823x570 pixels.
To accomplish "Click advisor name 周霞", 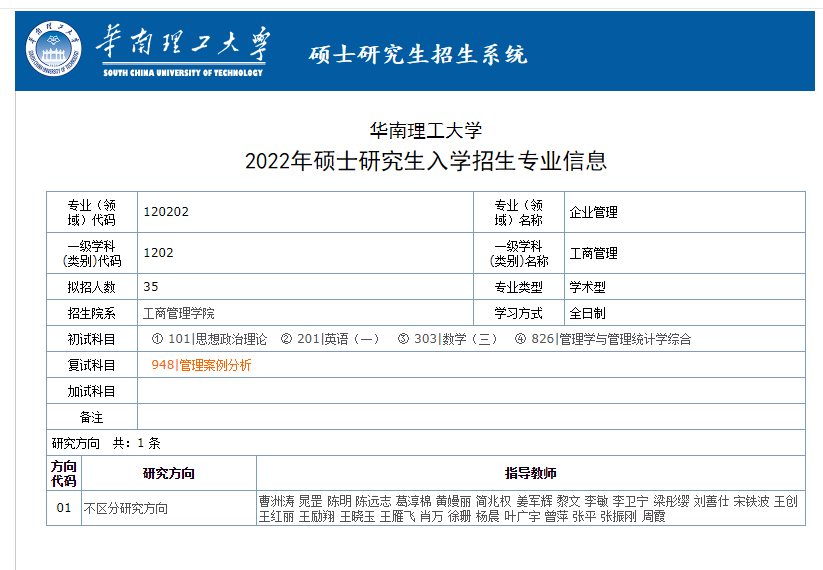I will (653, 516).
